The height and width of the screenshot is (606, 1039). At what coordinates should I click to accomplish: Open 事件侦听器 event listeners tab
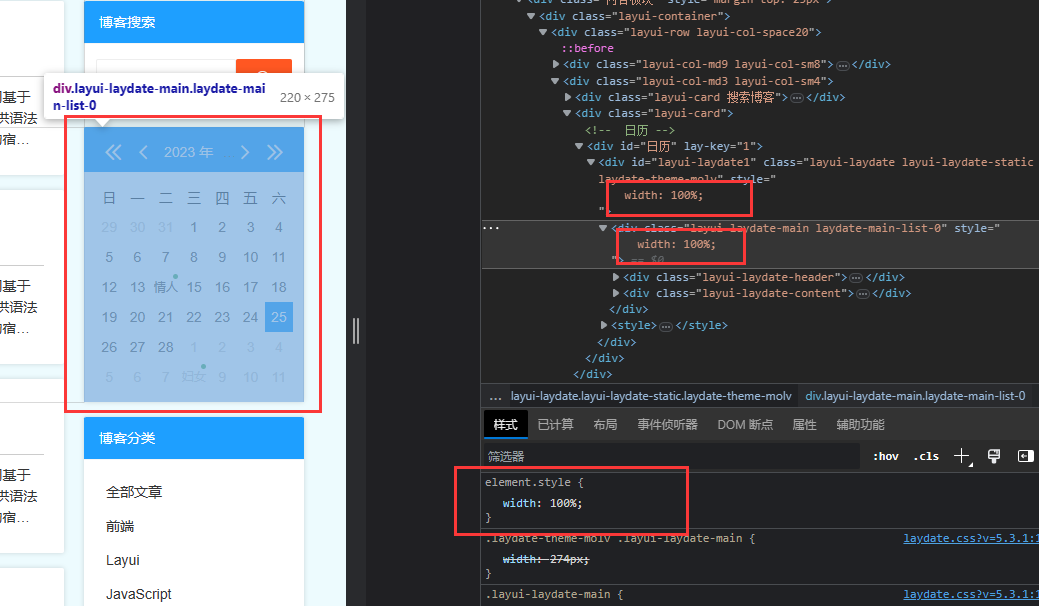point(667,425)
